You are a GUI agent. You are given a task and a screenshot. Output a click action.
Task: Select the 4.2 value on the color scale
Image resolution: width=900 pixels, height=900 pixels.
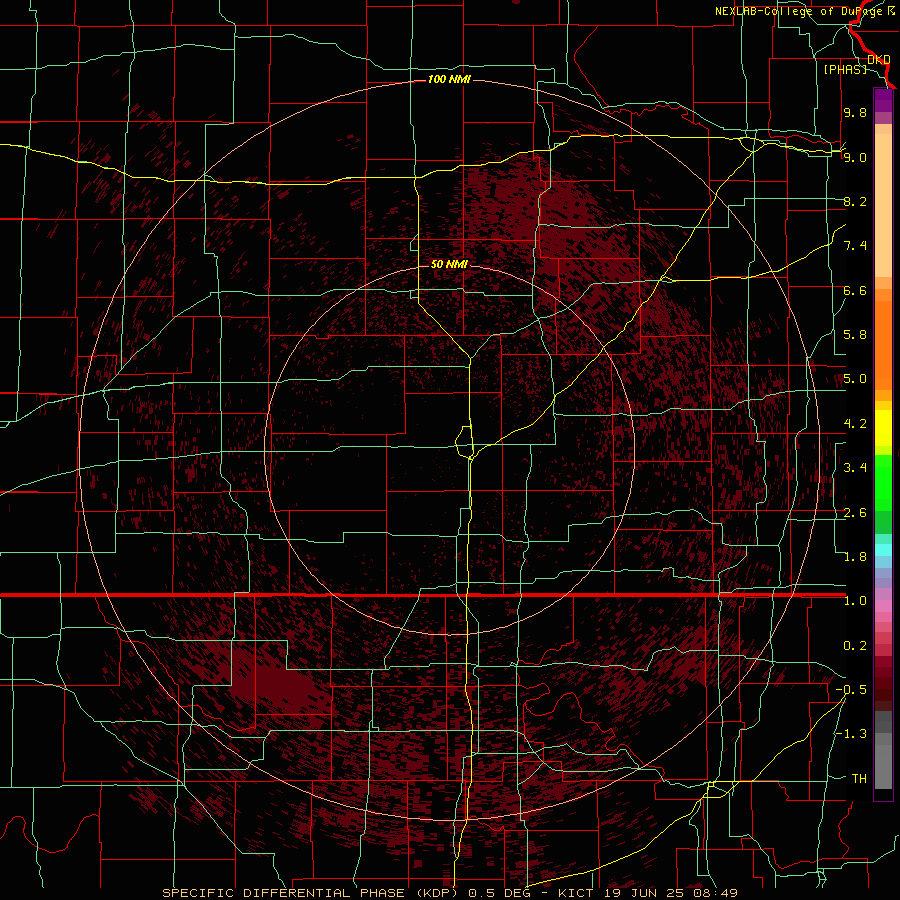855,424
